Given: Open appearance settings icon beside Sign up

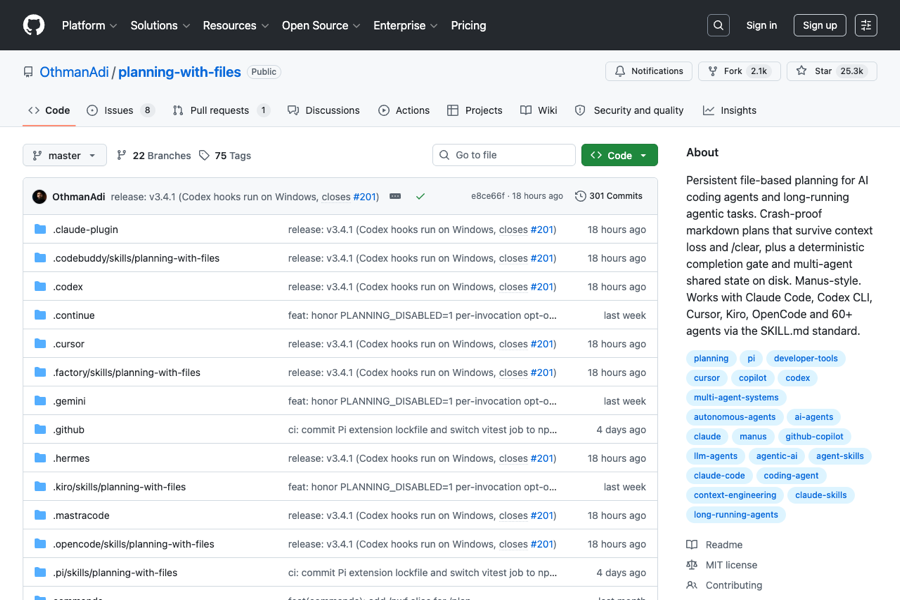Looking at the screenshot, I should pyautogui.click(x=866, y=25).
